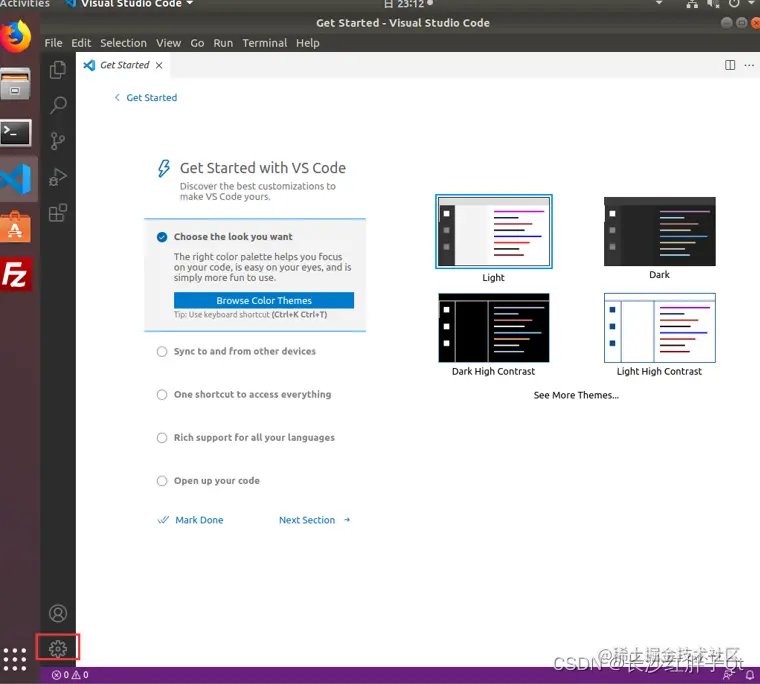Choose the Dark High Contrast theme thumbnail
The height and width of the screenshot is (684, 760).
coord(493,328)
